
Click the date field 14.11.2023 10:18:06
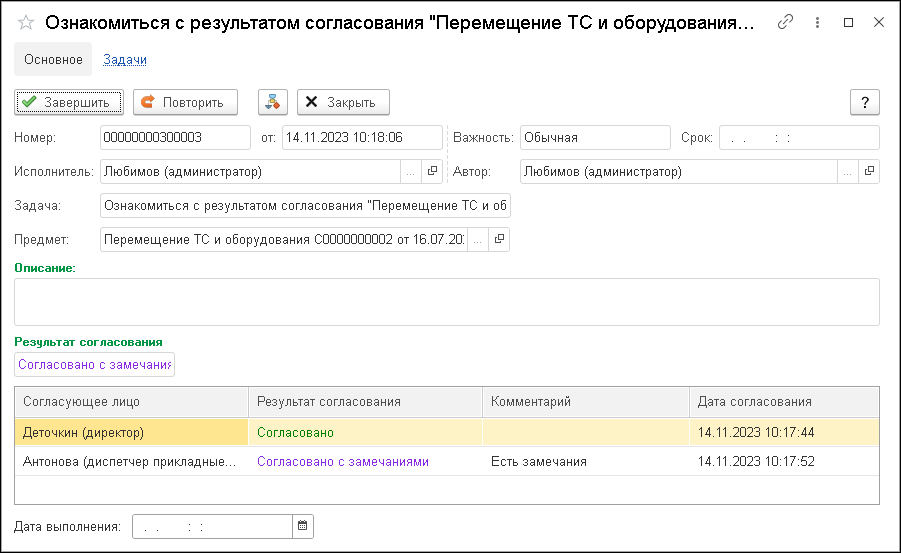tap(362, 137)
